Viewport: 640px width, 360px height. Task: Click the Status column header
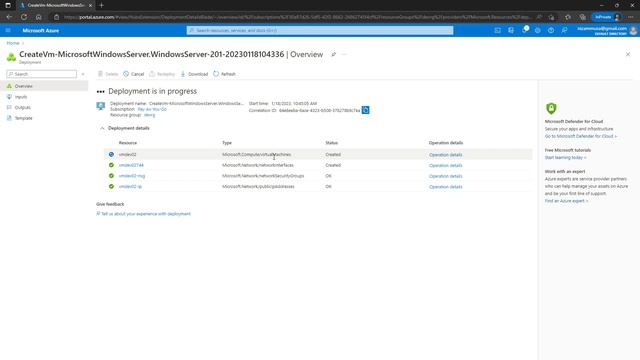[331, 143]
